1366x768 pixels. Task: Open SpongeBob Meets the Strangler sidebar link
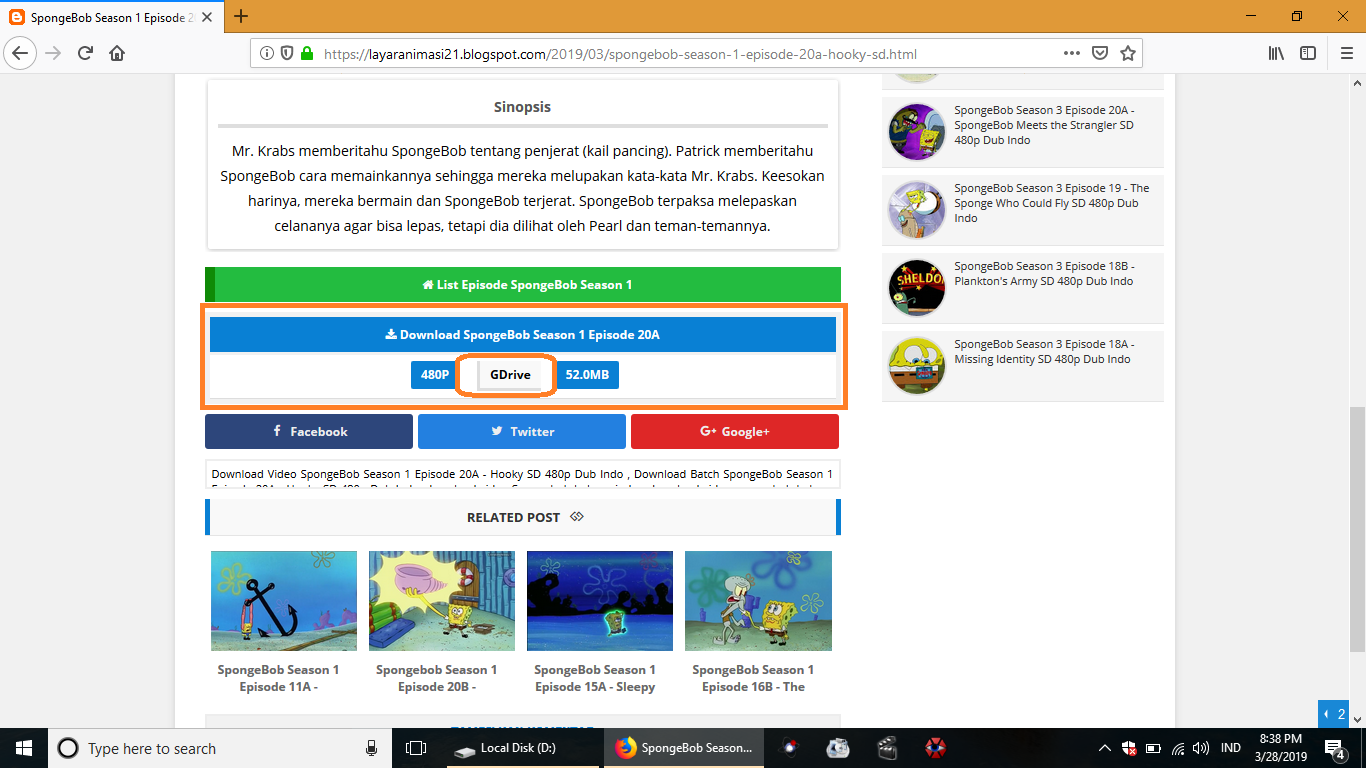[1044, 125]
